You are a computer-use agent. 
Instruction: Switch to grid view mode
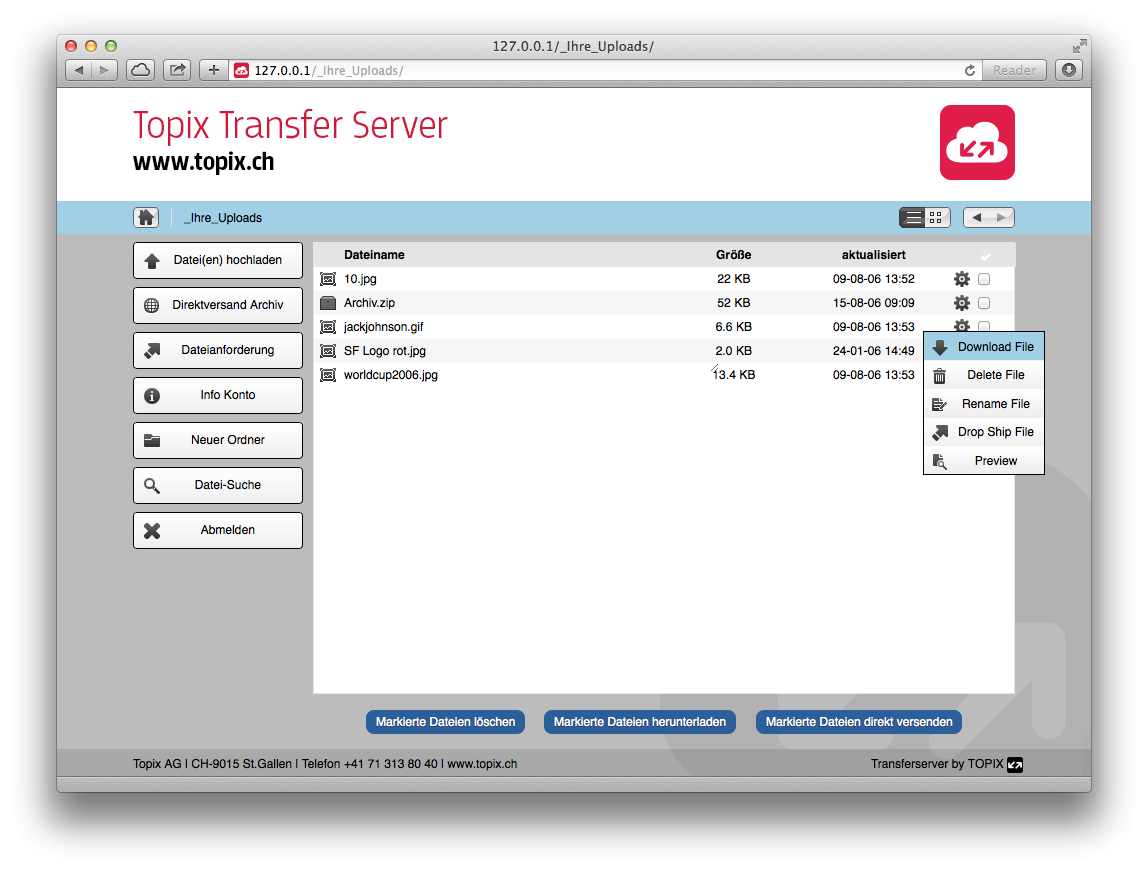click(936, 216)
